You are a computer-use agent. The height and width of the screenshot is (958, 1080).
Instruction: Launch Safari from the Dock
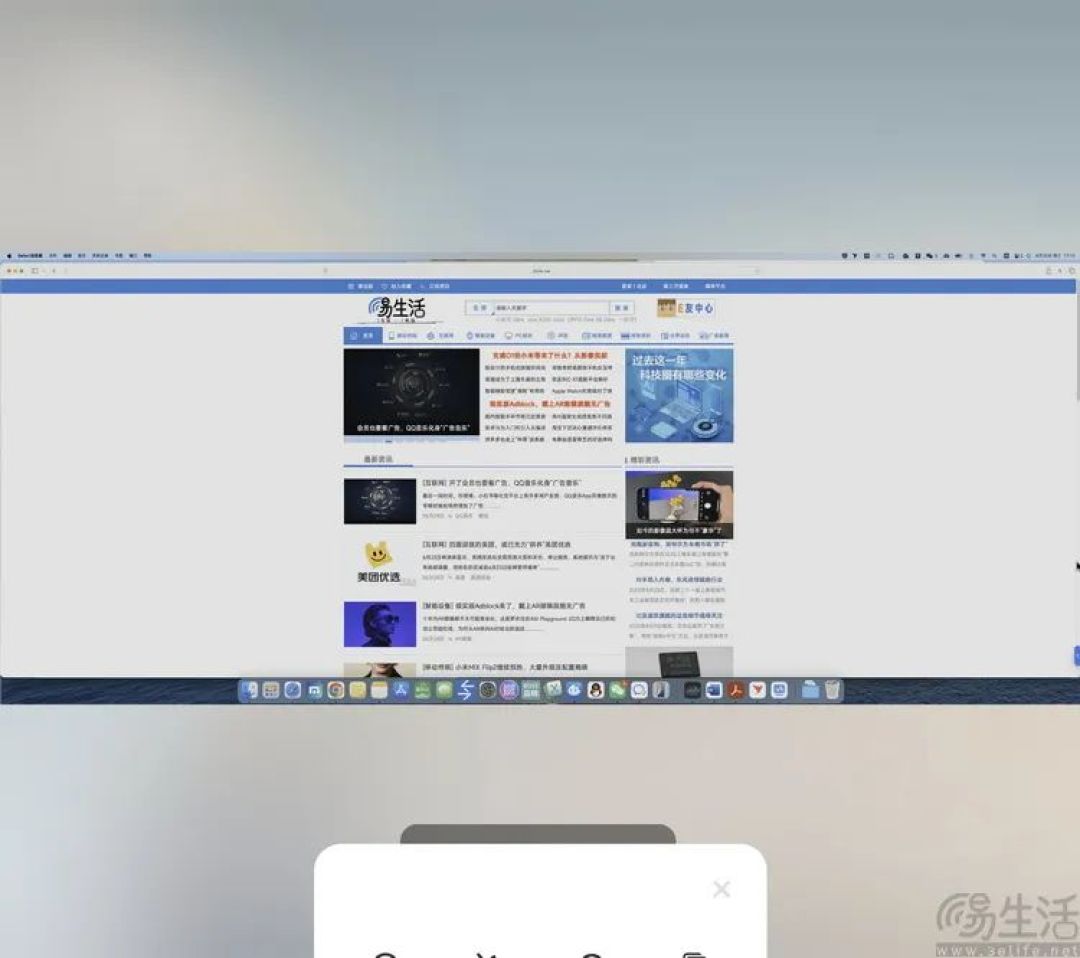click(293, 689)
